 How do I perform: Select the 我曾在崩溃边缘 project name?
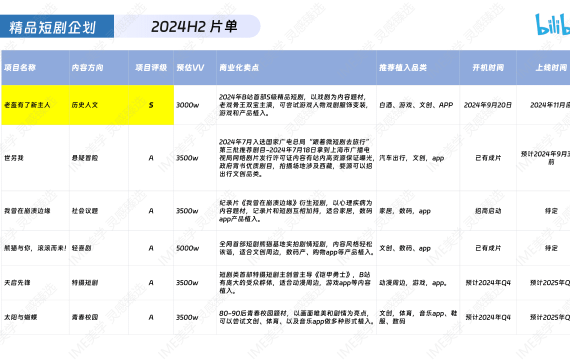pos(27,211)
